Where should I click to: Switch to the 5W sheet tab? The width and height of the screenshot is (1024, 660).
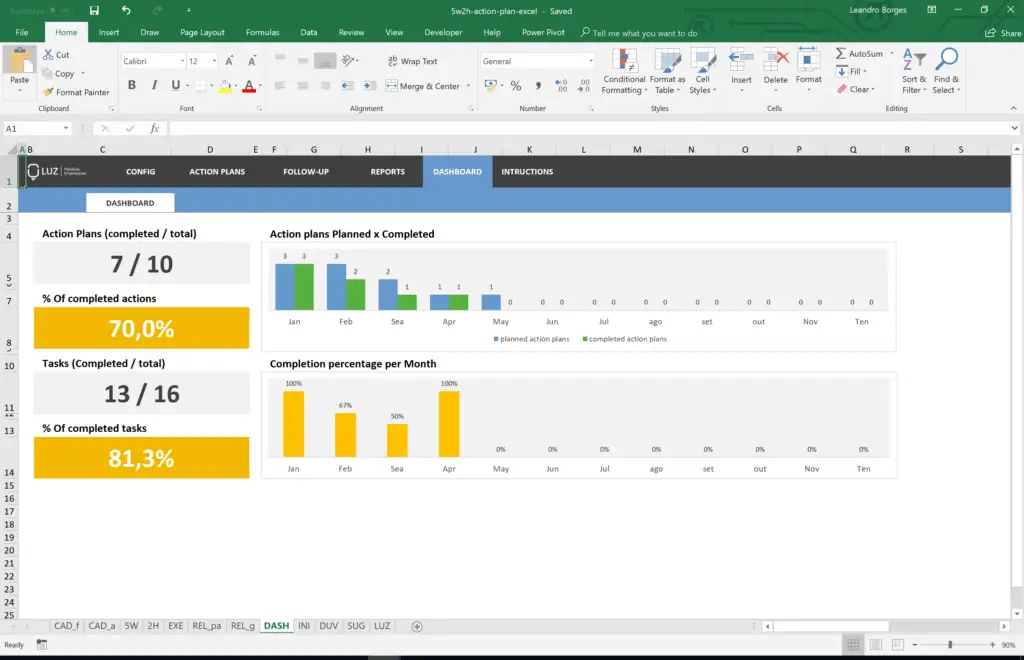pos(131,625)
